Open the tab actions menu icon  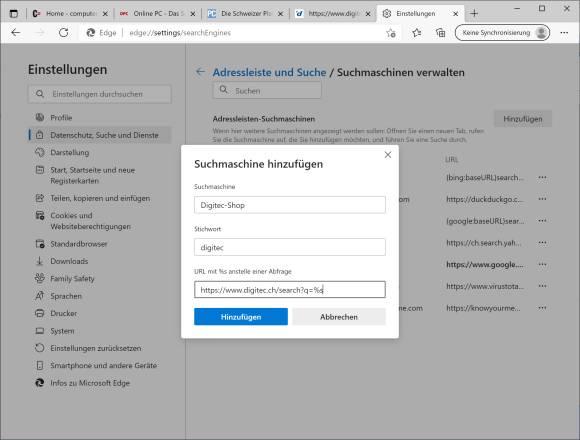point(14,14)
